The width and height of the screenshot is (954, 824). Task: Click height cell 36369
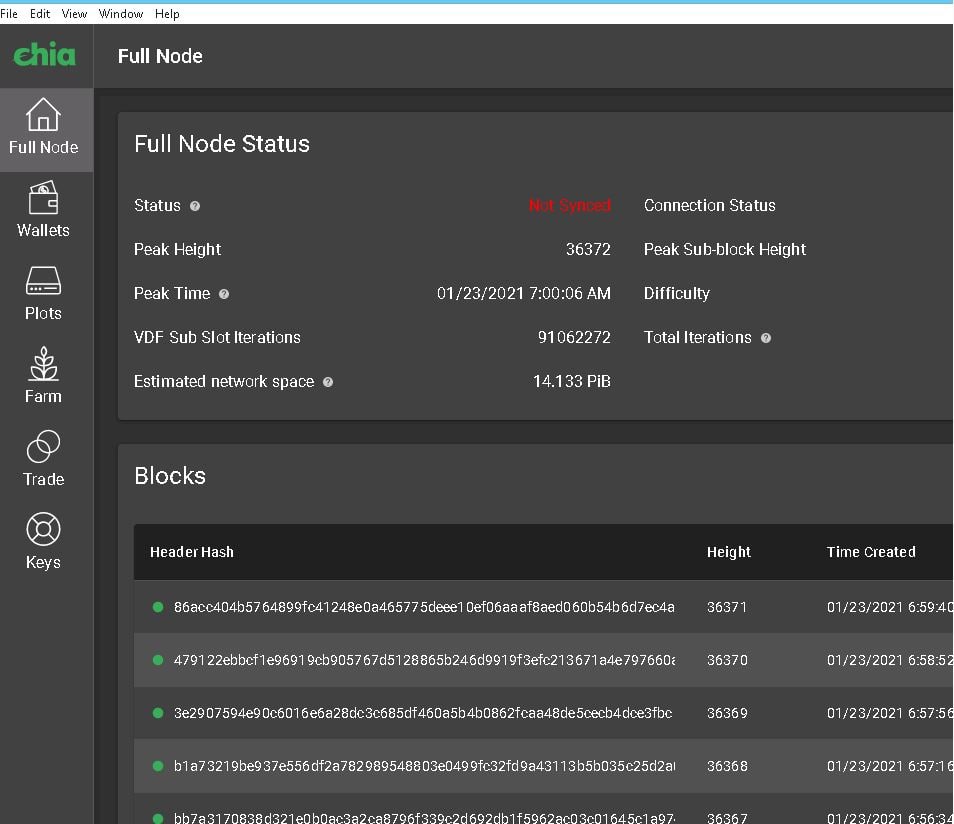[x=727, y=713]
